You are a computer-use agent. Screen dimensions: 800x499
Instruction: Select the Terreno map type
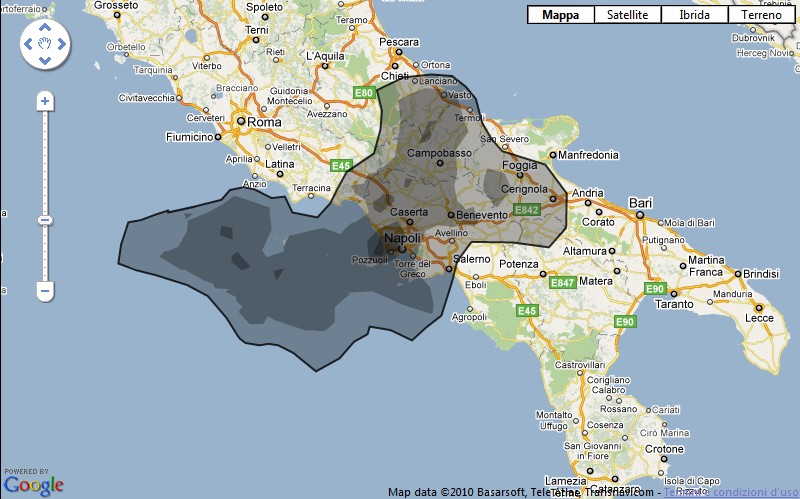[x=761, y=15]
